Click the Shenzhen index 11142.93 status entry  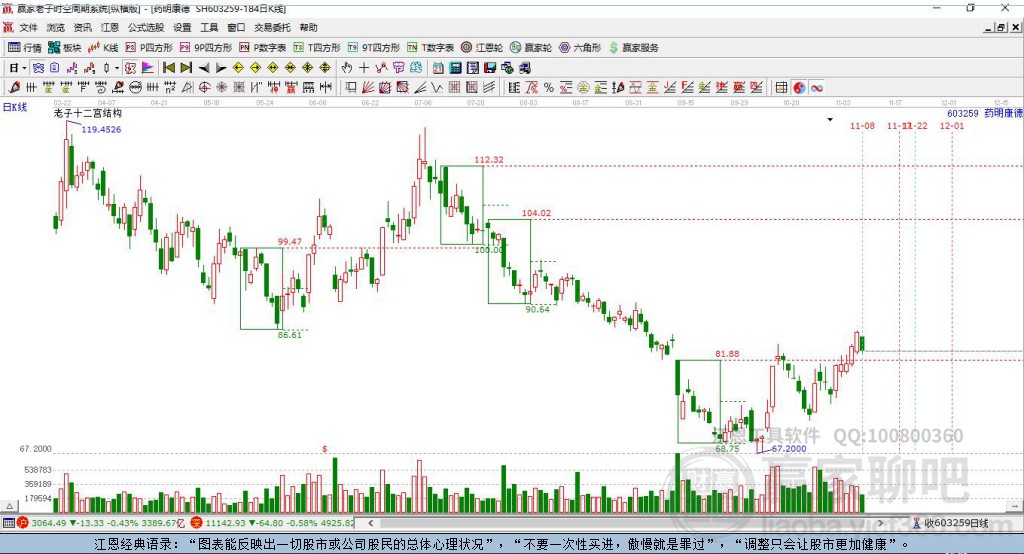coord(274,523)
